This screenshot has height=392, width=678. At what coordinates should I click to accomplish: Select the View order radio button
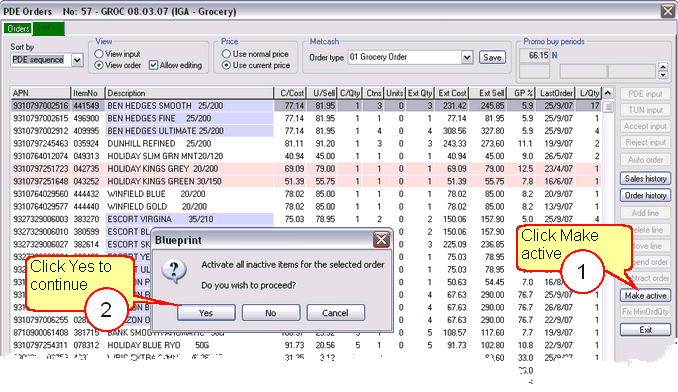coord(99,65)
